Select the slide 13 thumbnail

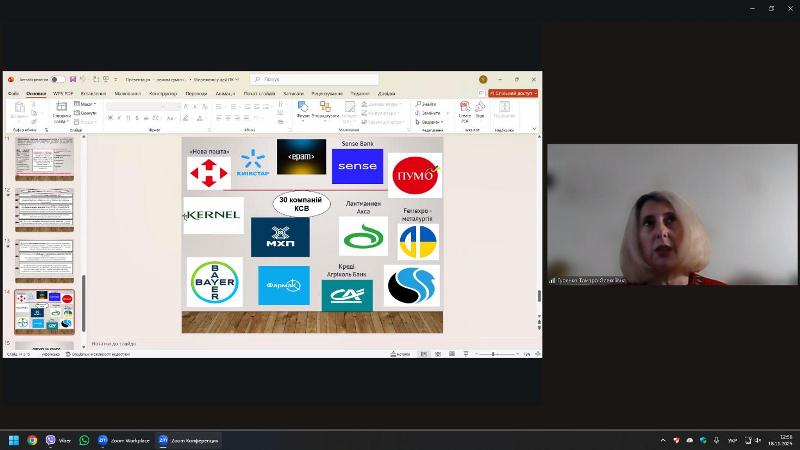point(44,259)
